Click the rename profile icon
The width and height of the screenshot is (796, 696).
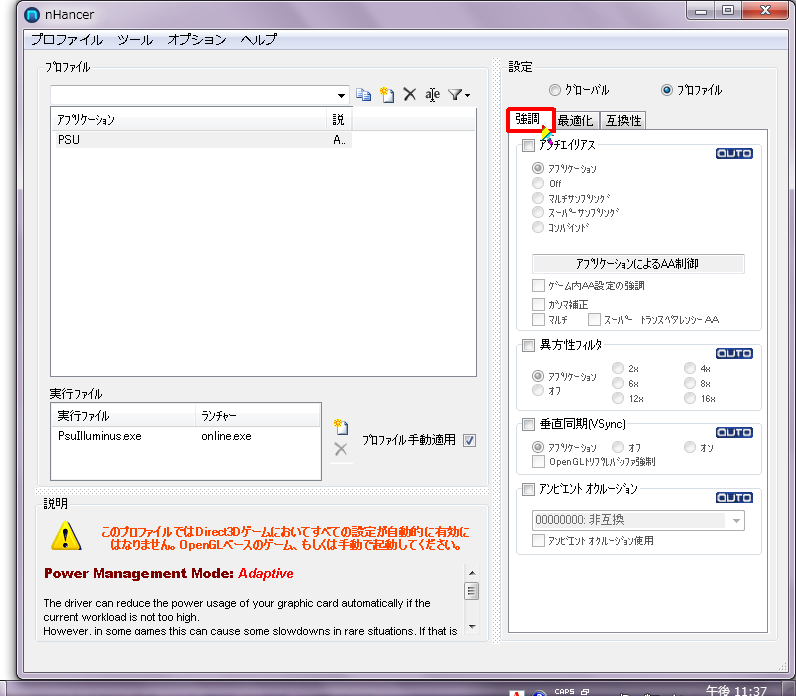tap(433, 94)
